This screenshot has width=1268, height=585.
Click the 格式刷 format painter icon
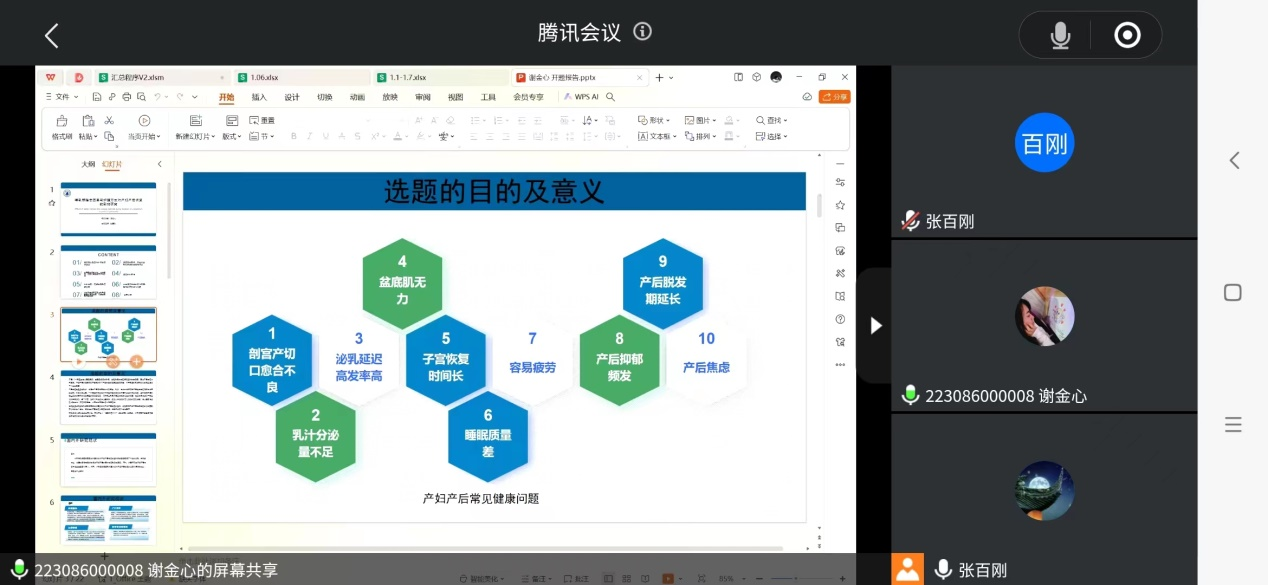[62, 121]
